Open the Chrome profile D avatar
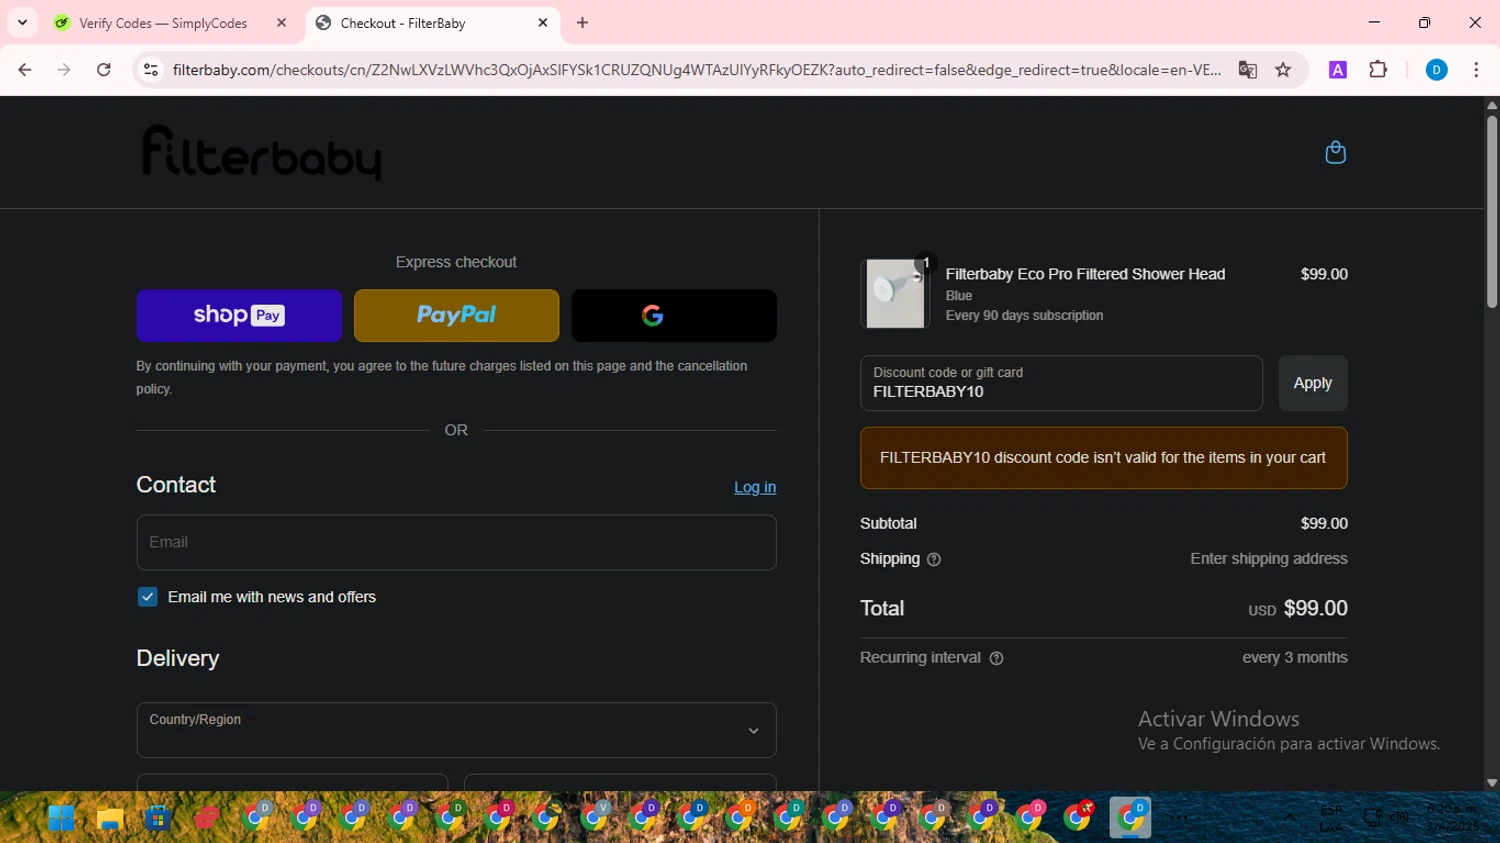This screenshot has width=1500, height=843. click(1436, 70)
